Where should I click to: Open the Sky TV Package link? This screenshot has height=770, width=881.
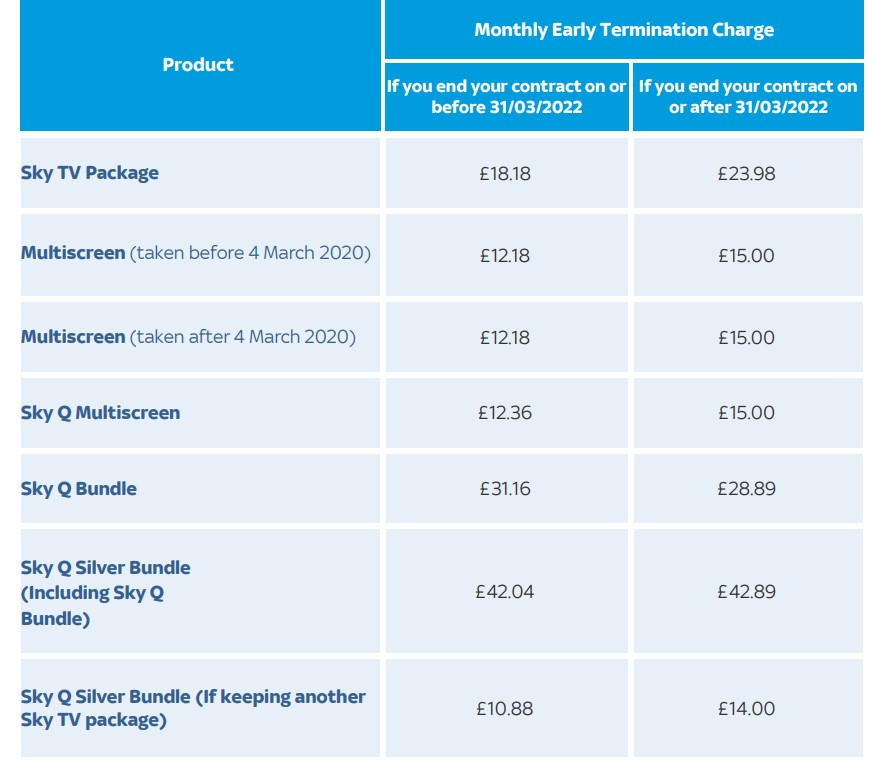(89, 173)
